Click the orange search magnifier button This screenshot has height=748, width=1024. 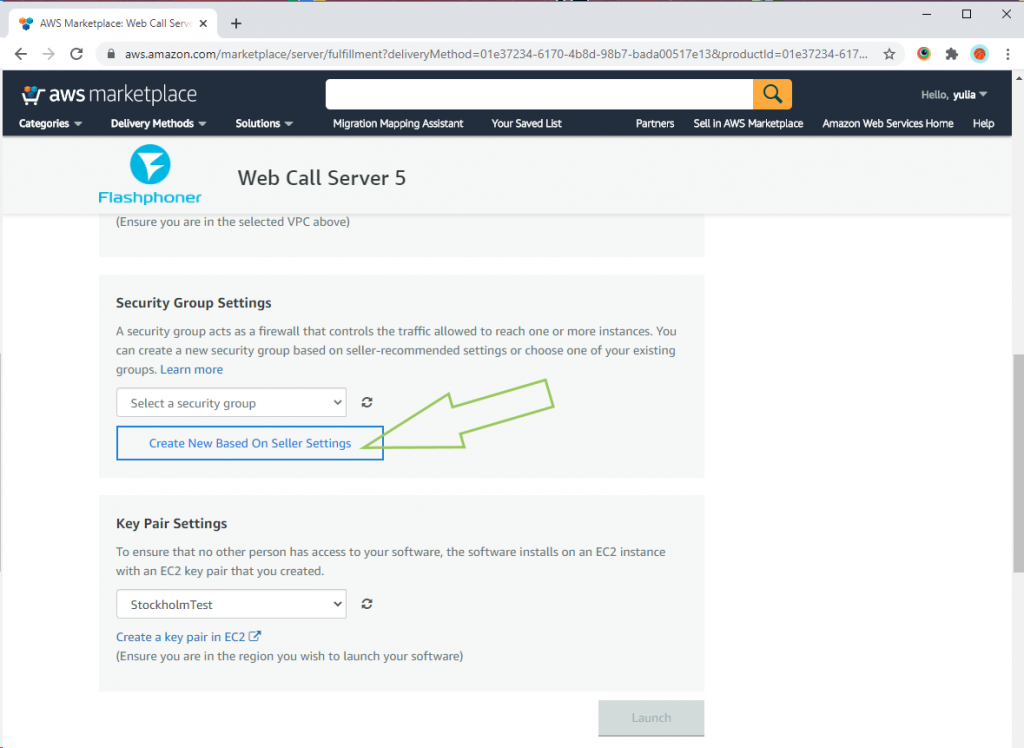pos(772,94)
